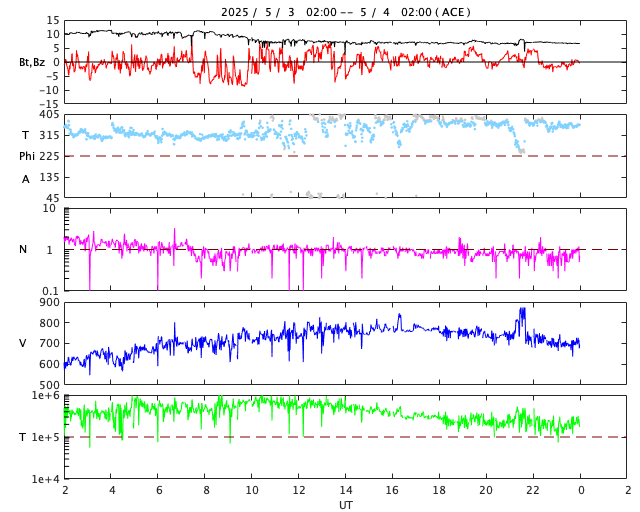640x512 pixels.
Task: Click the plot title with ACE date range
Action: [345, 12]
